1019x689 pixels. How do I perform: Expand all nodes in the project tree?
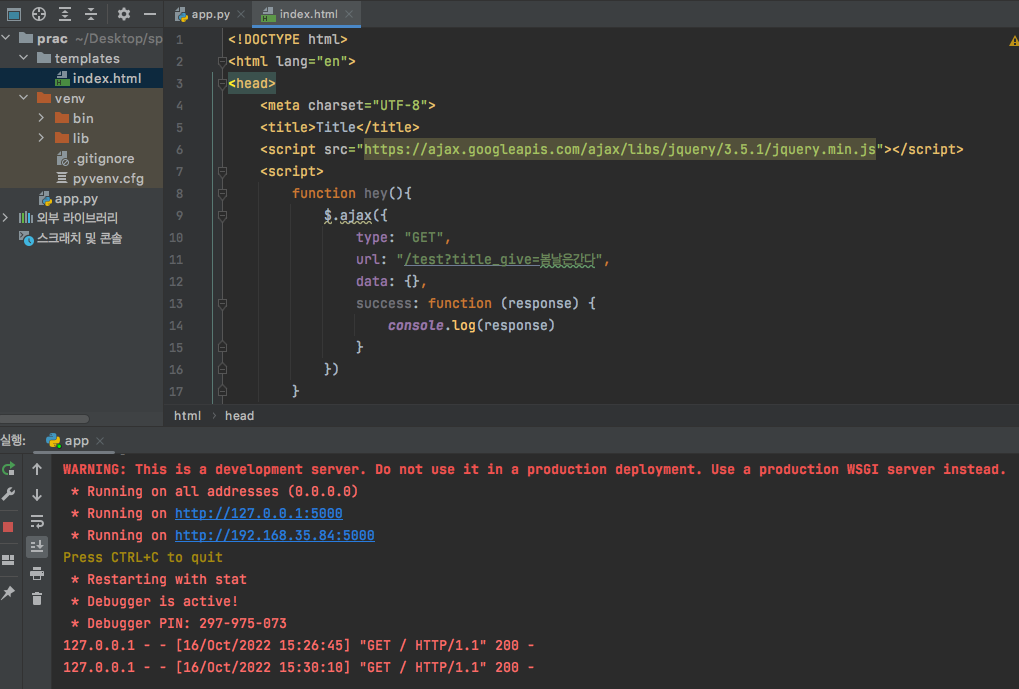65,14
